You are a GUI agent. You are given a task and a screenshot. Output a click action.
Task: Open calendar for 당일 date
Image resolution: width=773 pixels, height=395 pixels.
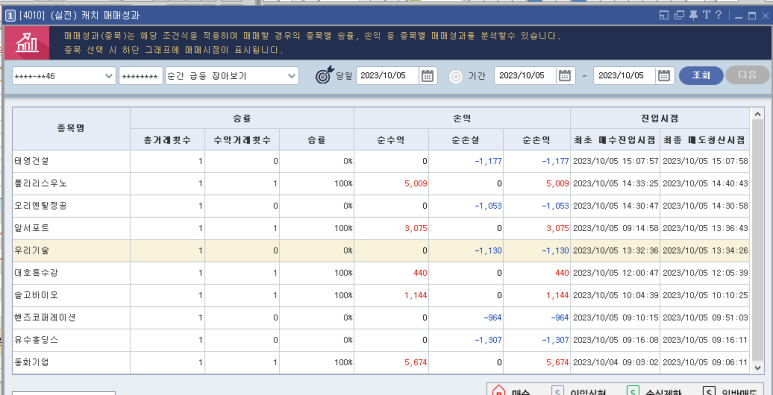427,75
